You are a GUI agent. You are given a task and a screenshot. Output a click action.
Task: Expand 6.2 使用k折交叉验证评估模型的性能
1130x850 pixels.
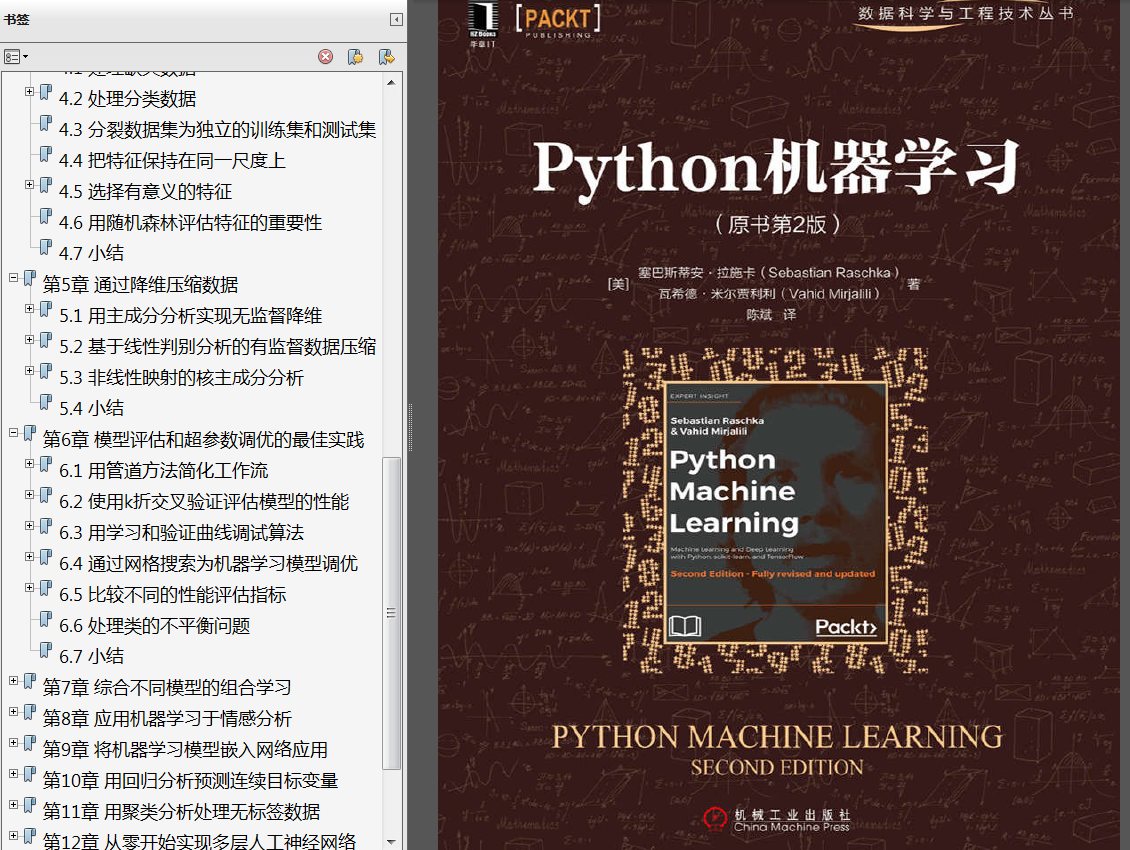pyautogui.click(x=30, y=495)
